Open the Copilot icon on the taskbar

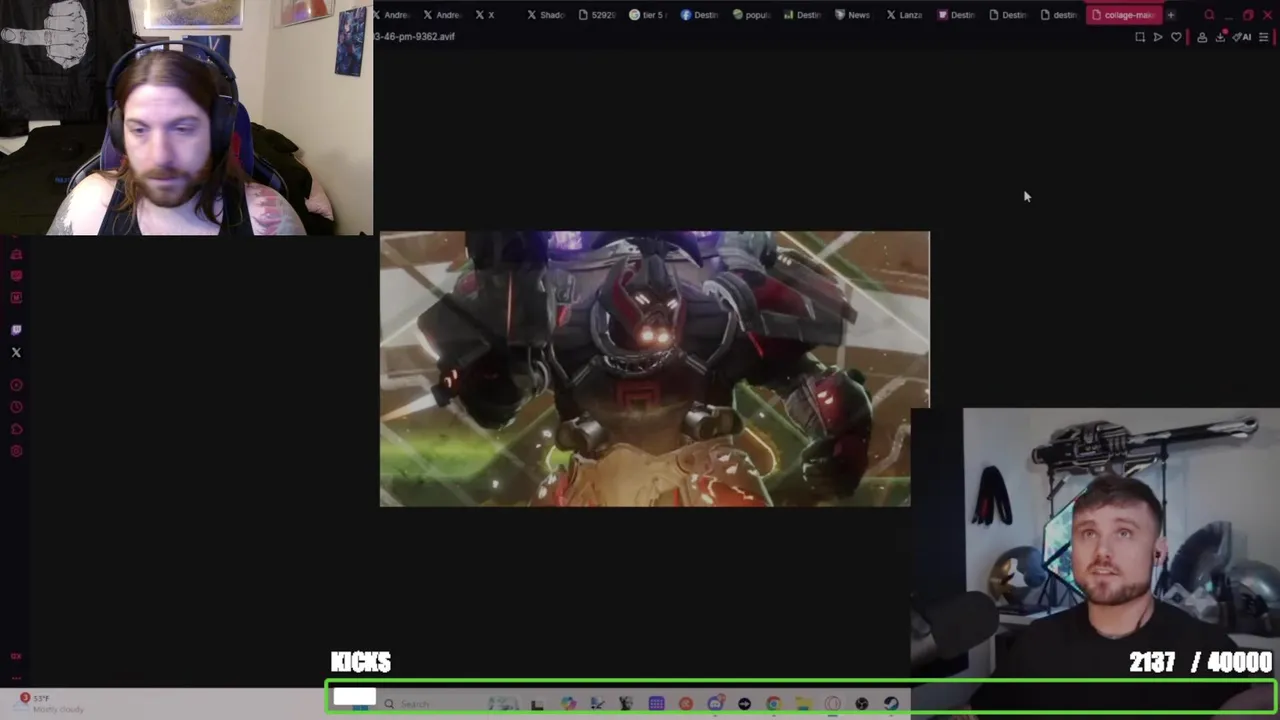tap(569, 704)
